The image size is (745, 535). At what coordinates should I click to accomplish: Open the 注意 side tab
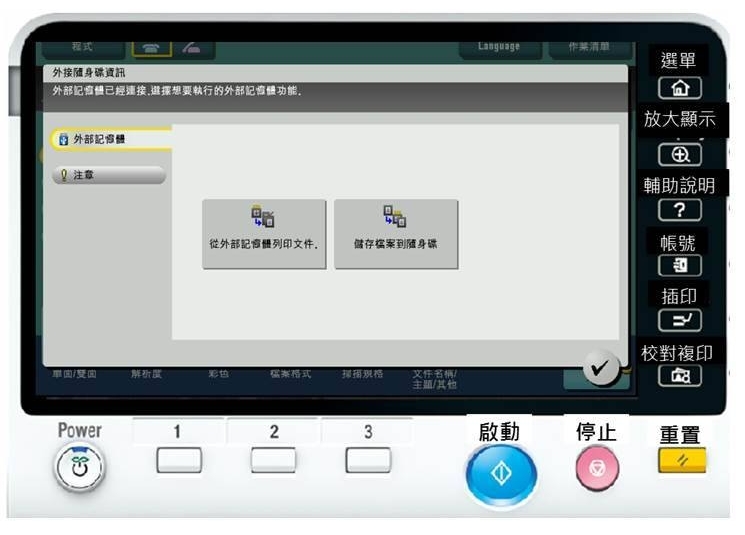pos(108,175)
